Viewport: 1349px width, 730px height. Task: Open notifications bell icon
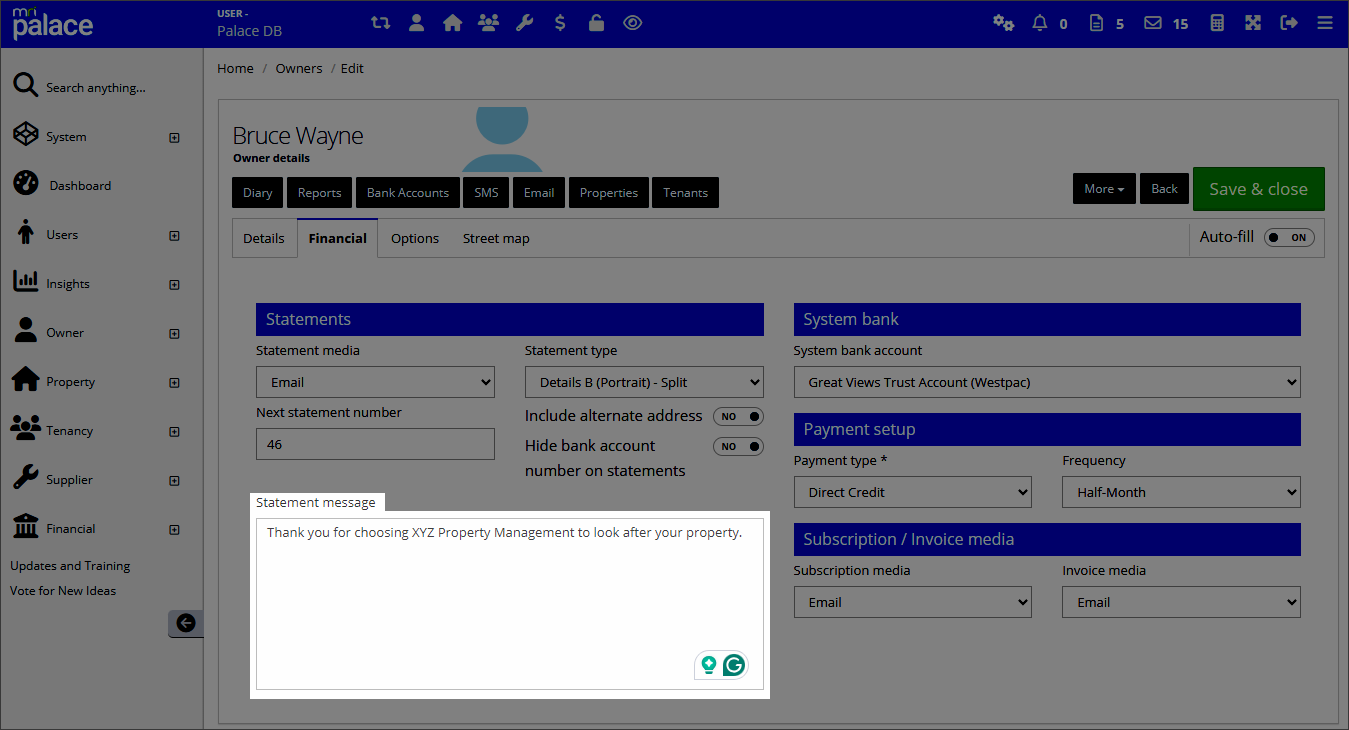(1040, 23)
